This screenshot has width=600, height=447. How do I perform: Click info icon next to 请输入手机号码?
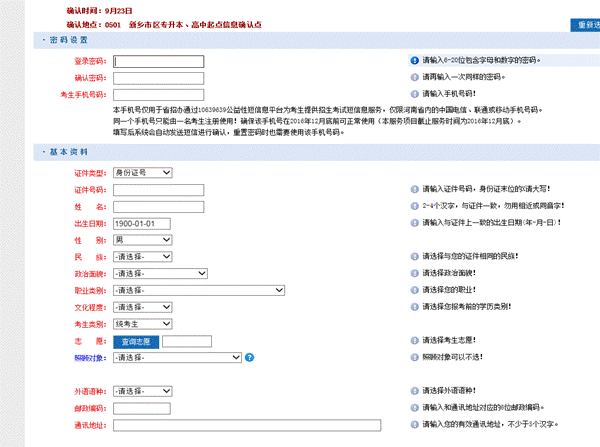point(414,94)
